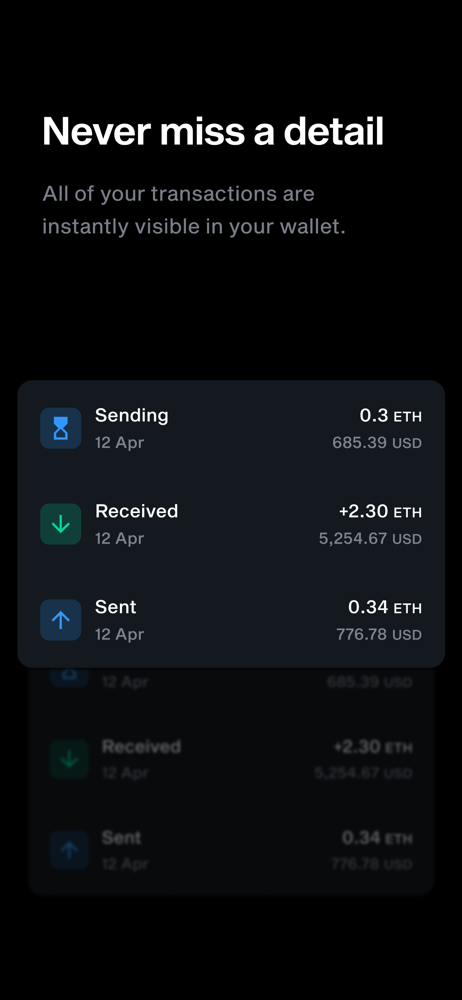Screen dimensions: 462x1000
Task: Tap the Never miss a detail heading
Action: click(x=213, y=131)
